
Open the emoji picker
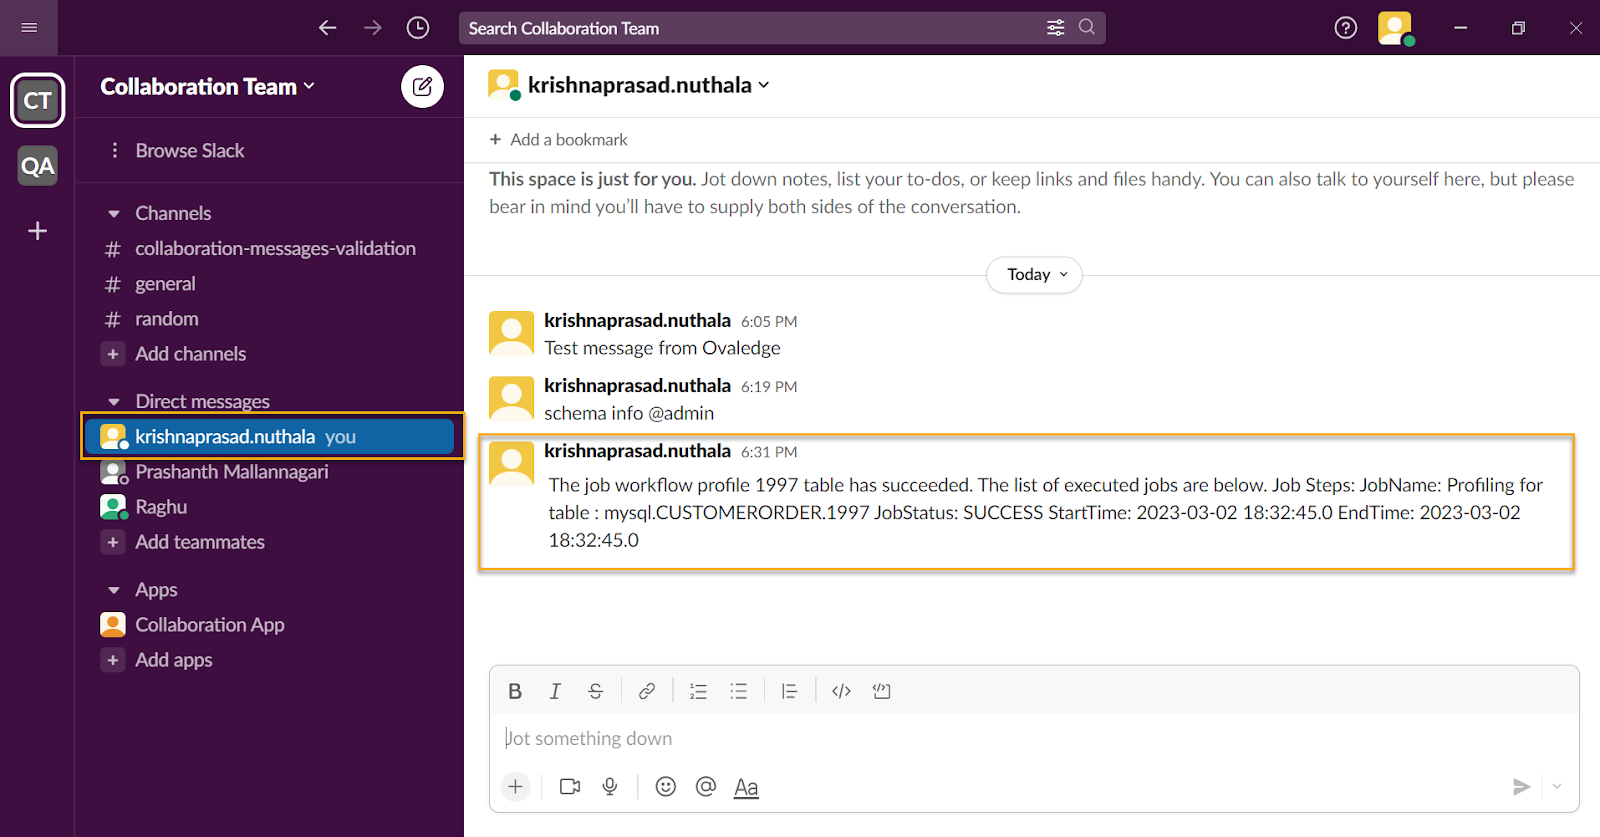click(665, 787)
